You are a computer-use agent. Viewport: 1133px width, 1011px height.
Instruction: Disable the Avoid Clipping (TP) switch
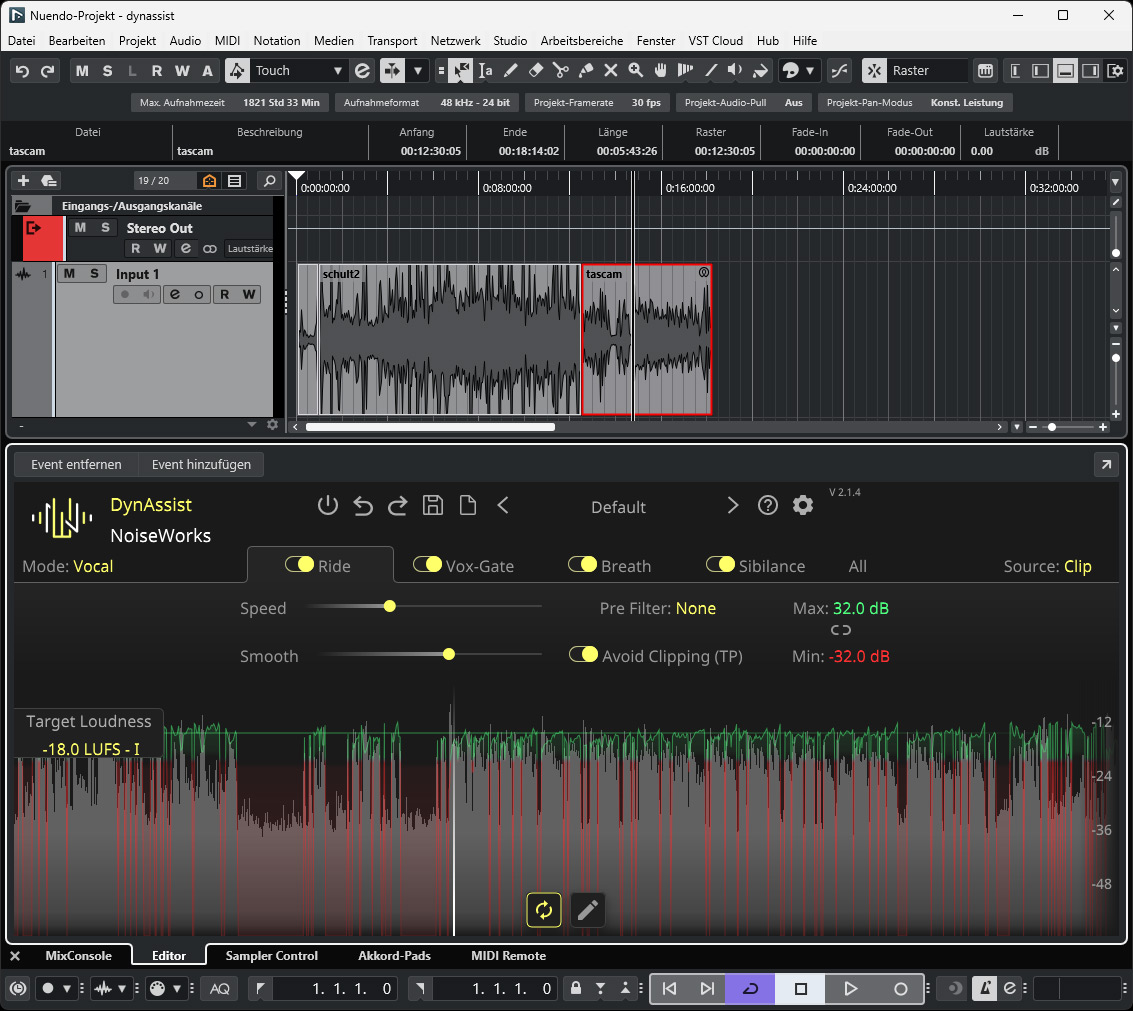coord(583,655)
